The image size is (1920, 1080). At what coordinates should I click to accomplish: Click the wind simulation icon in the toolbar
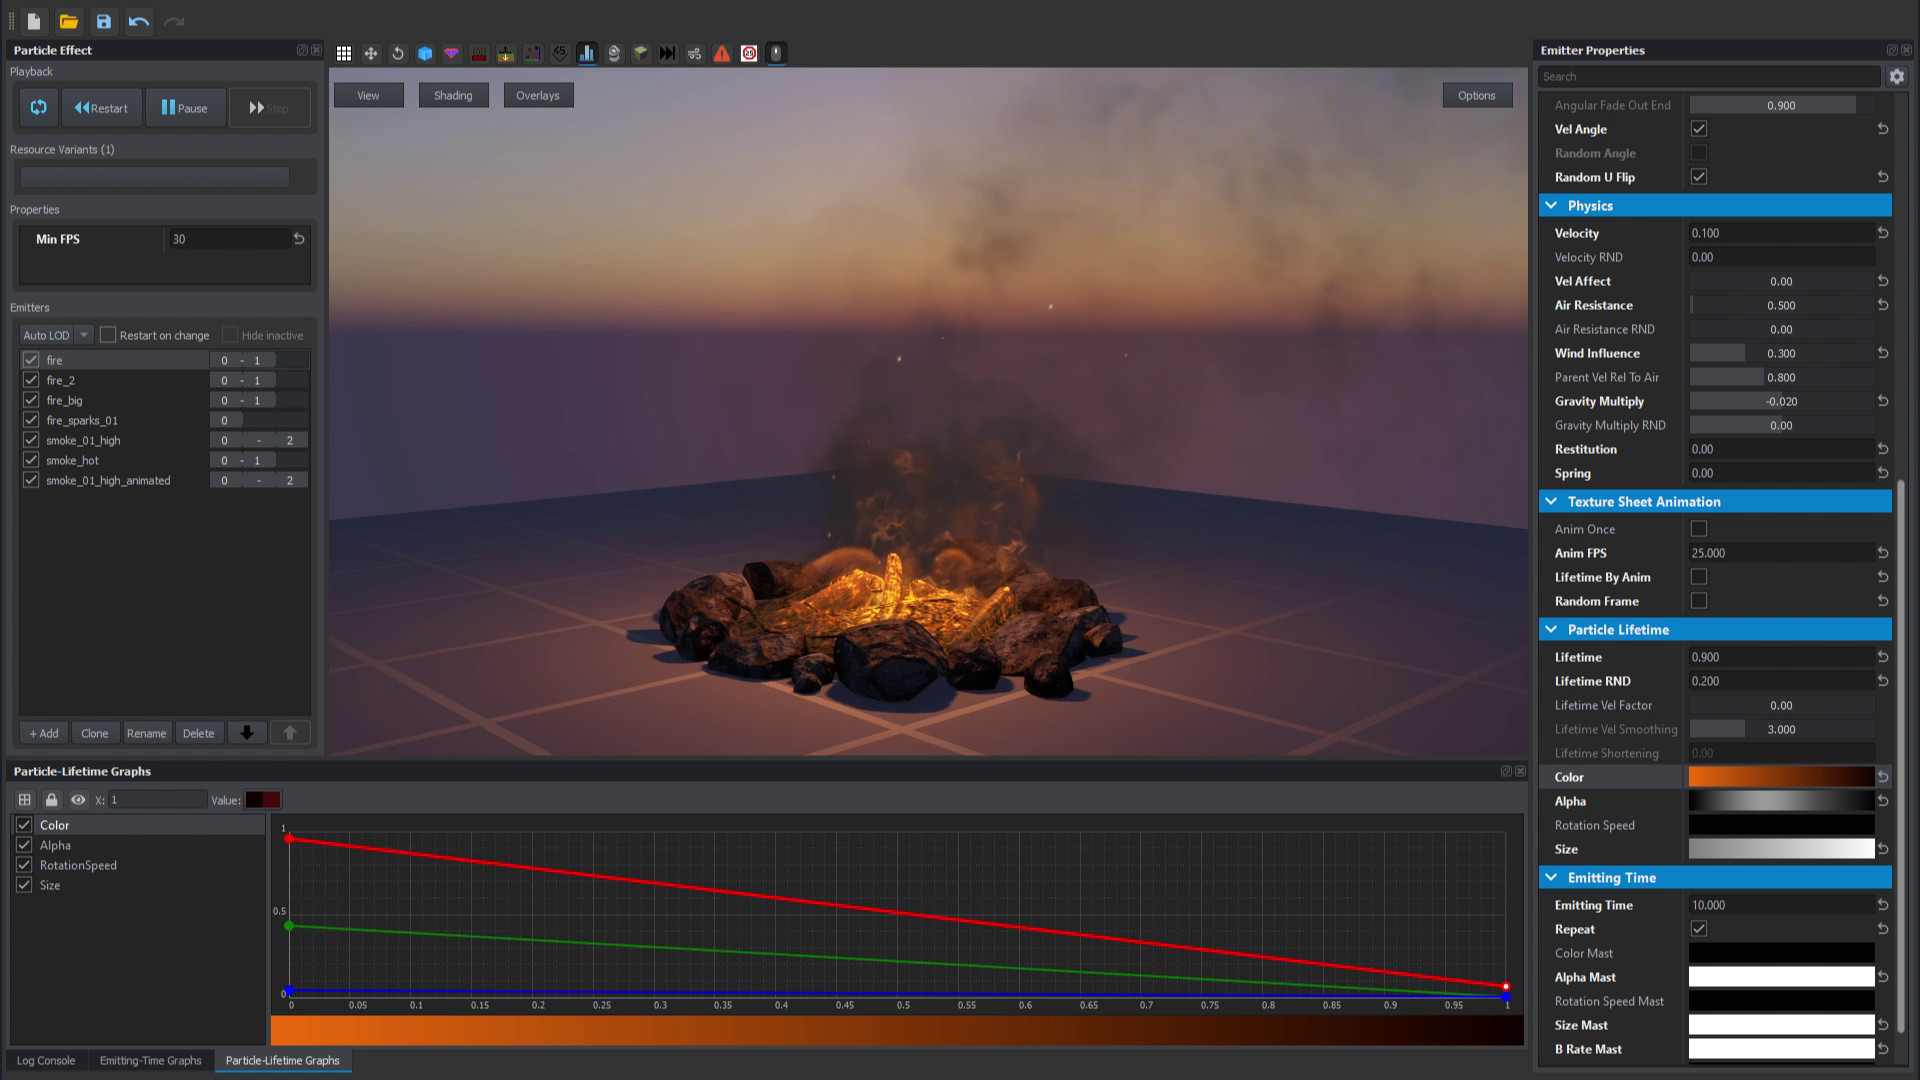[x=694, y=53]
